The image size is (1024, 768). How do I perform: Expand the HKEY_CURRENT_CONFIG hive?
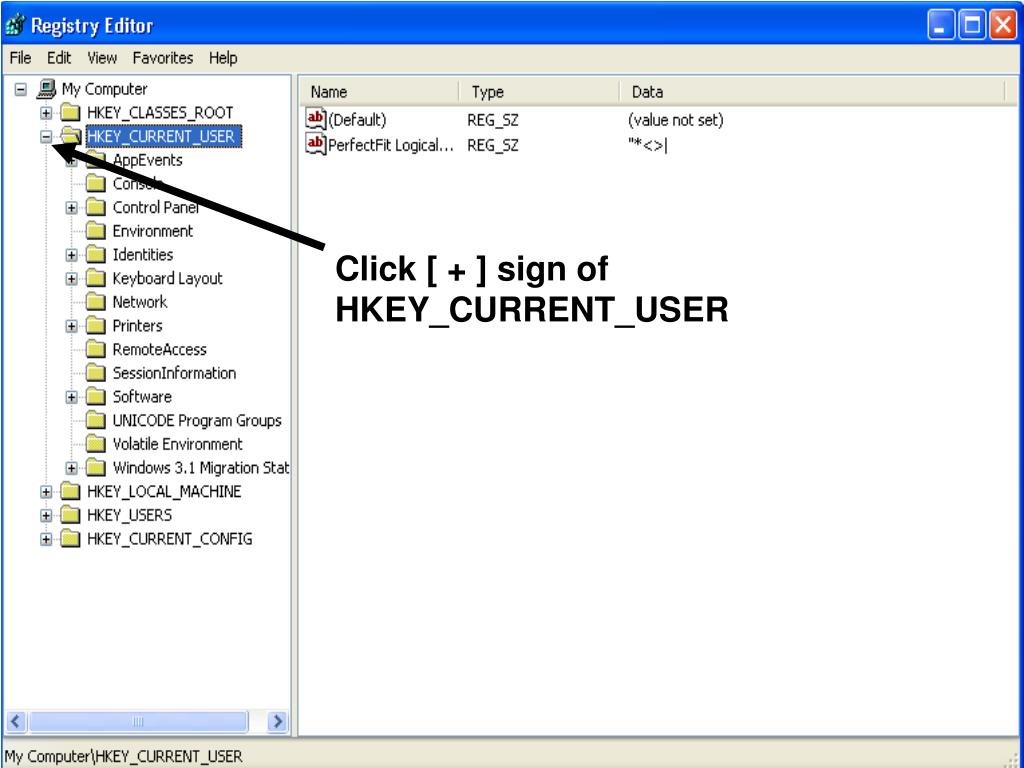coord(46,539)
